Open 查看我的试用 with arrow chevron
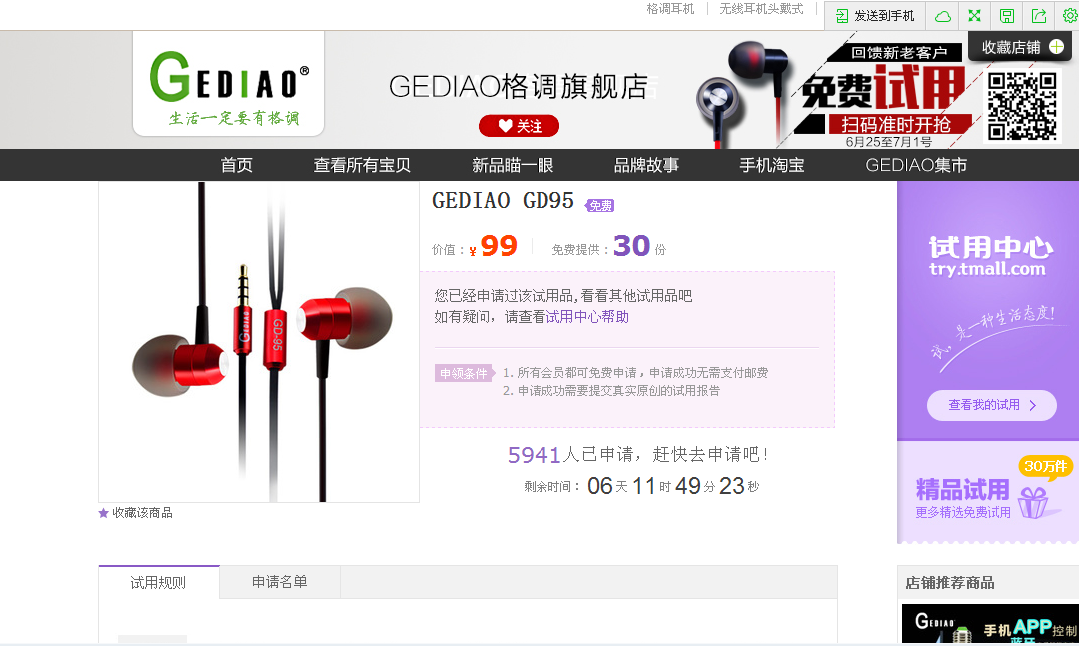 pos(992,405)
